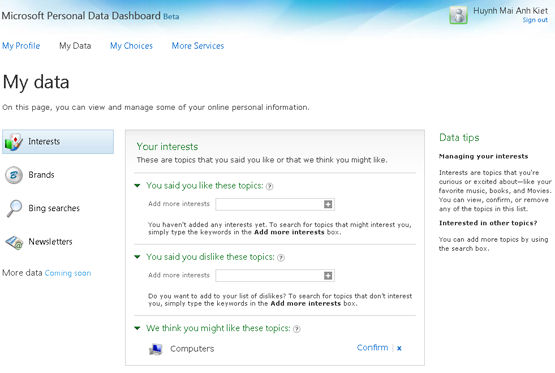Open help icon beside liked topics heading
Viewport: 555px width, 373px height.
click(x=269, y=186)
